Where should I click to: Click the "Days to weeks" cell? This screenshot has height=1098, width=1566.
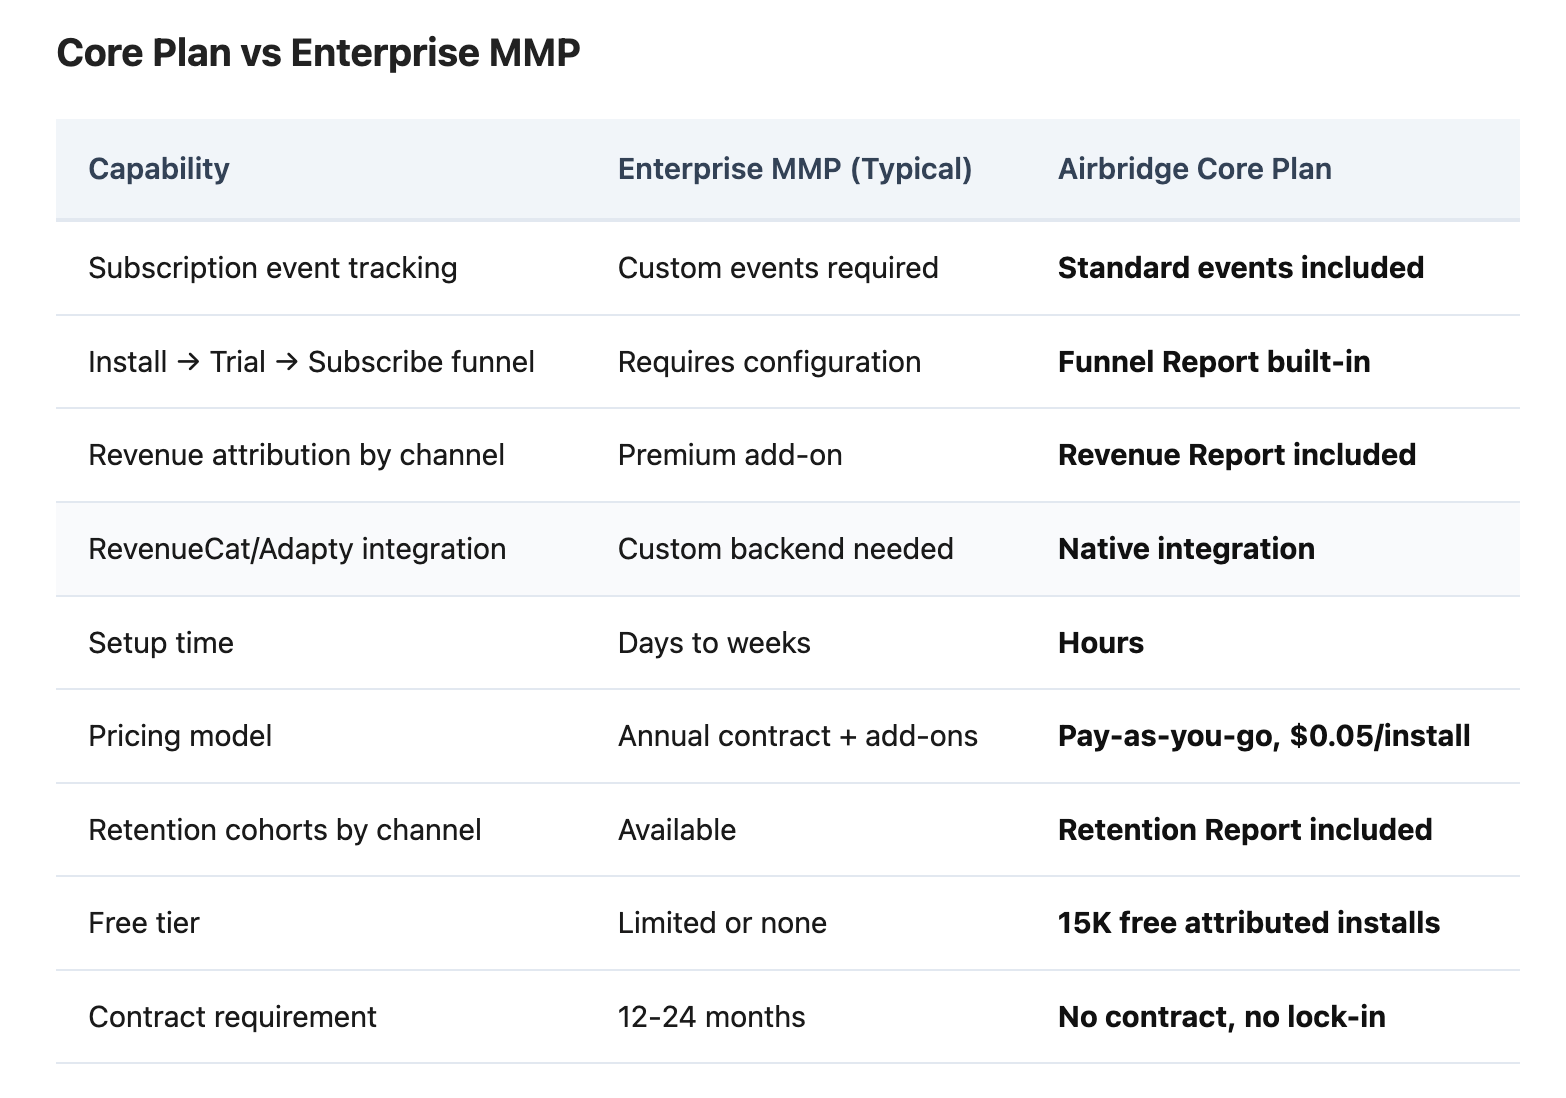tap(713, 643)
